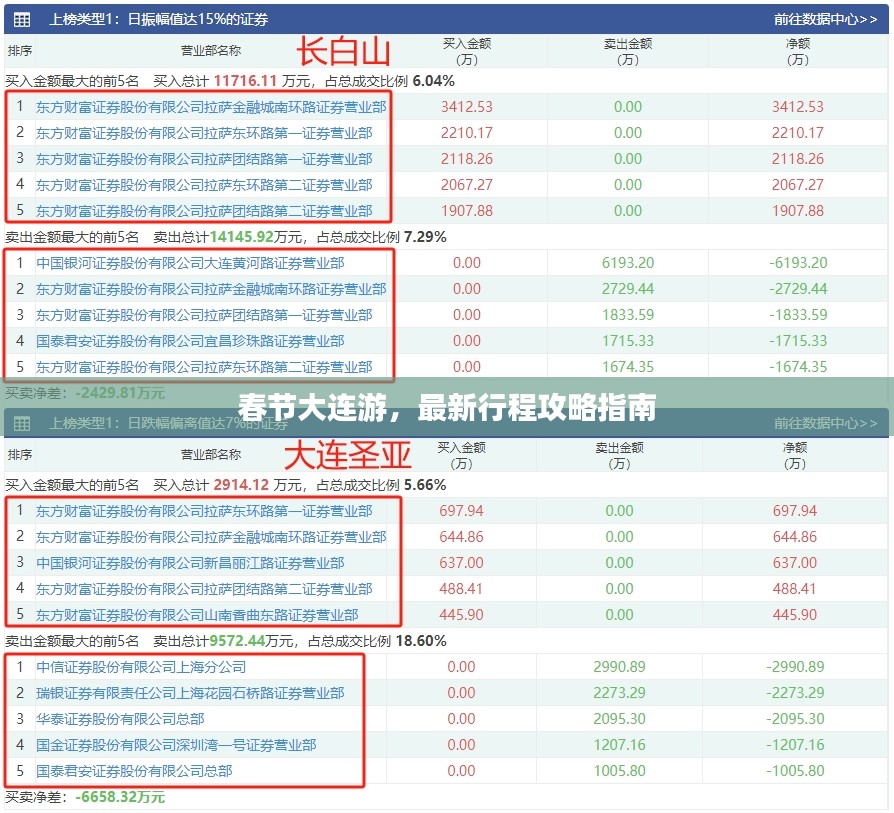Click 净额(万) header in 日振幅值达15% table
This screenshot has width=894, height=813.
798,52
